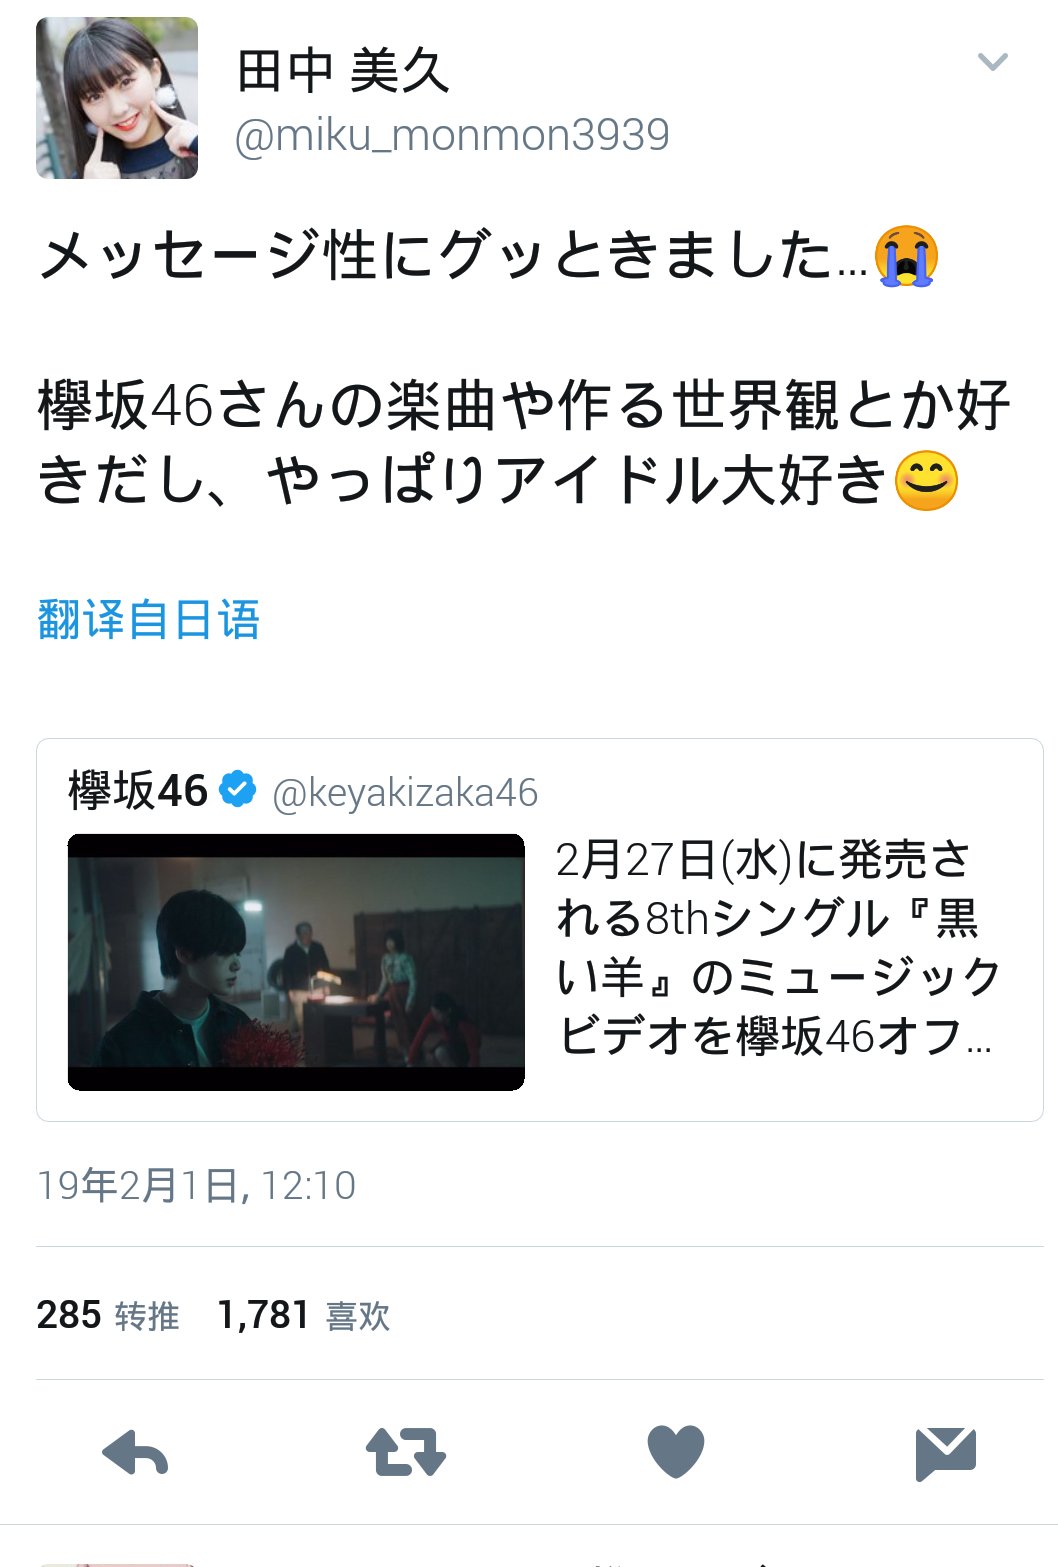Tap the quoted tweet text about 8thシングル
Viewport: 1058px width, 1567px height.
click(x=777, y=947)
